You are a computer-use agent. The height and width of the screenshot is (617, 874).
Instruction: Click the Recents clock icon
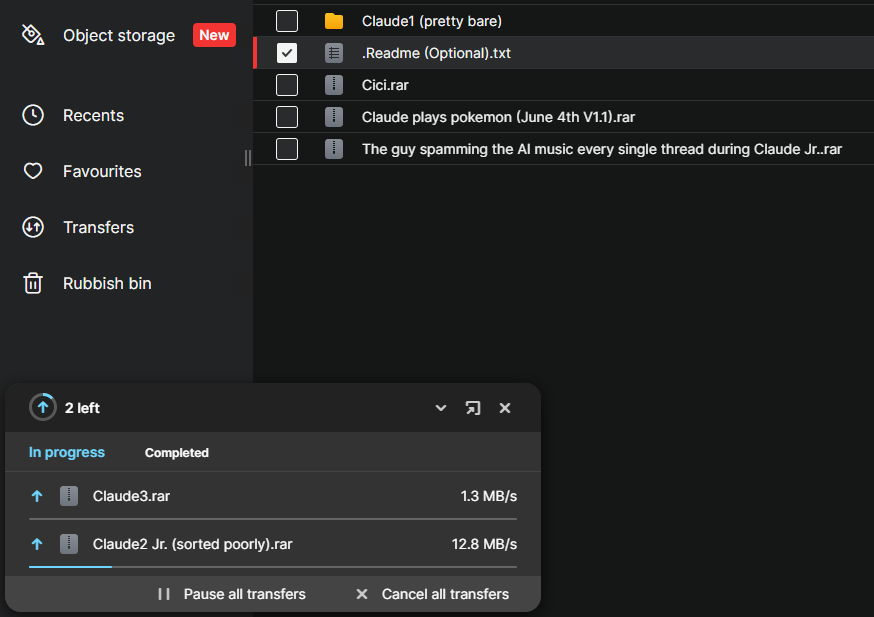click(33, 115)
